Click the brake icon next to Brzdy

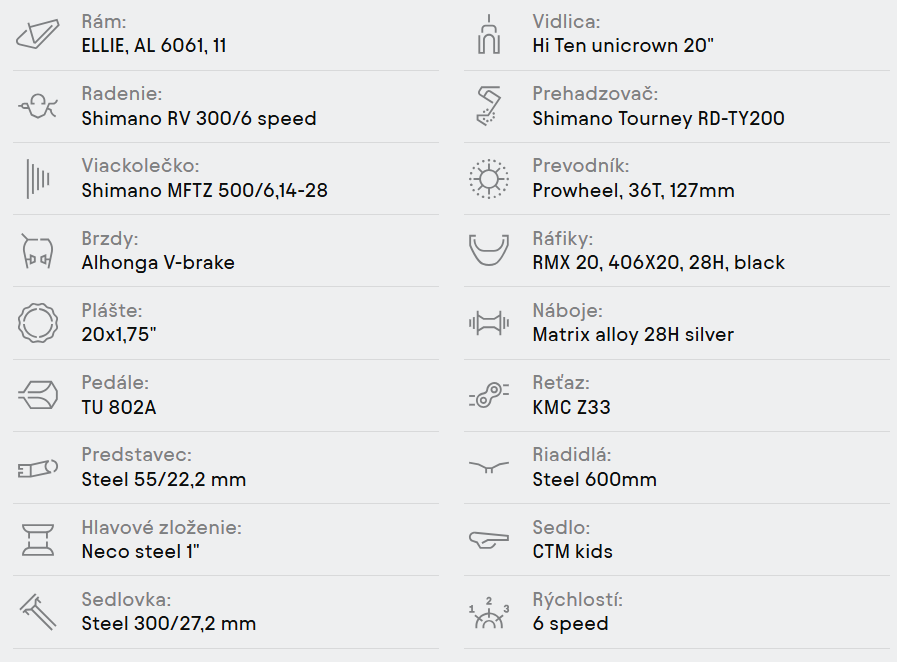pos(38,251)
